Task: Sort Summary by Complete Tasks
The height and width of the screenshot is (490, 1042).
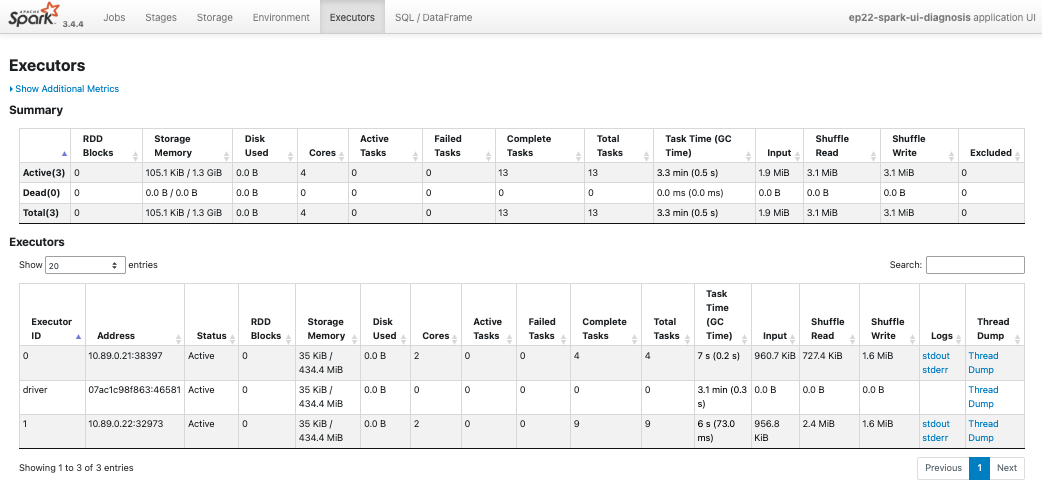Action: point(540,146)
